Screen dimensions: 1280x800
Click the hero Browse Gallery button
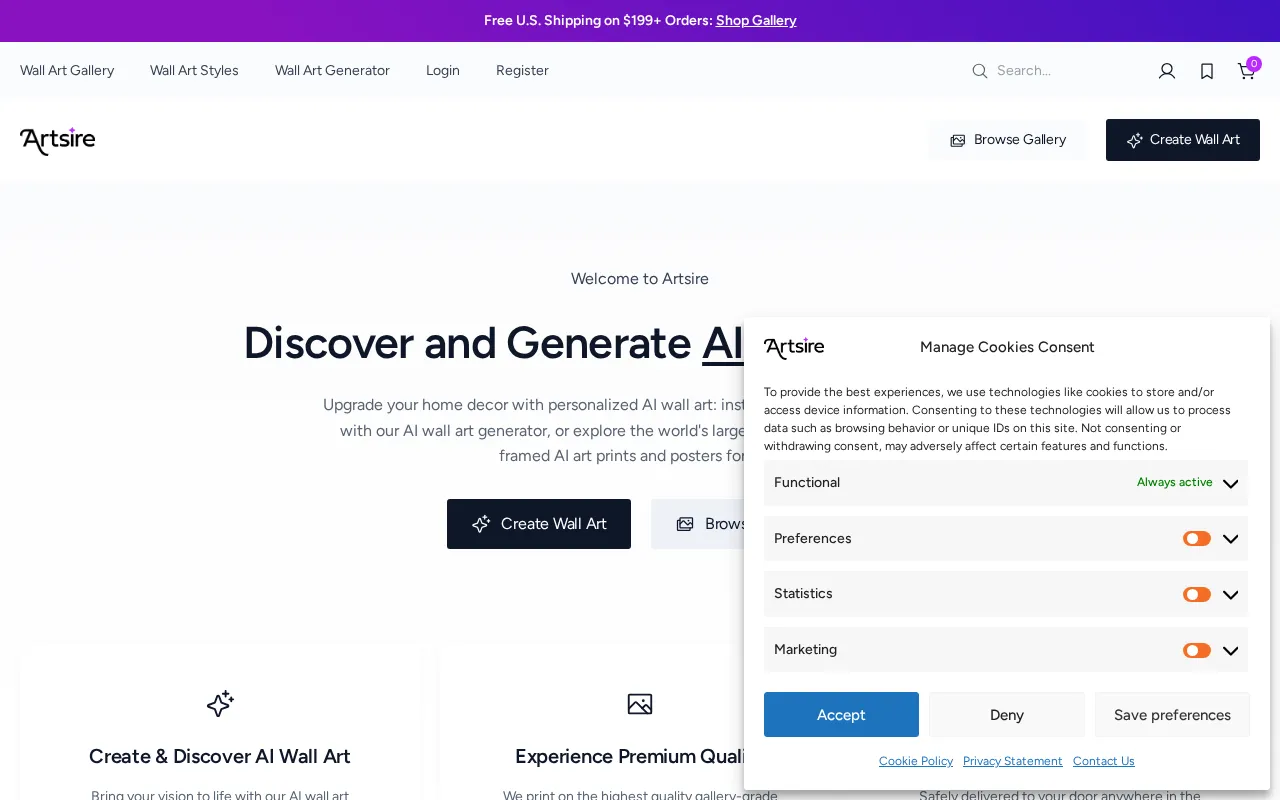698,524
